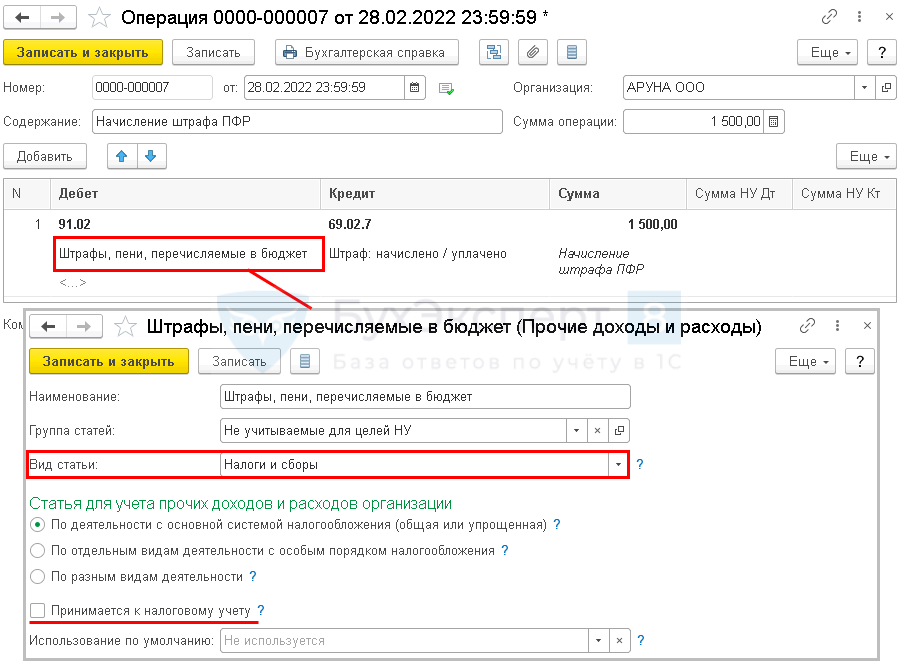This screenshot has width=899, height=664.
Task: Expand the Вид статьи dropdown
Action: 618,465
